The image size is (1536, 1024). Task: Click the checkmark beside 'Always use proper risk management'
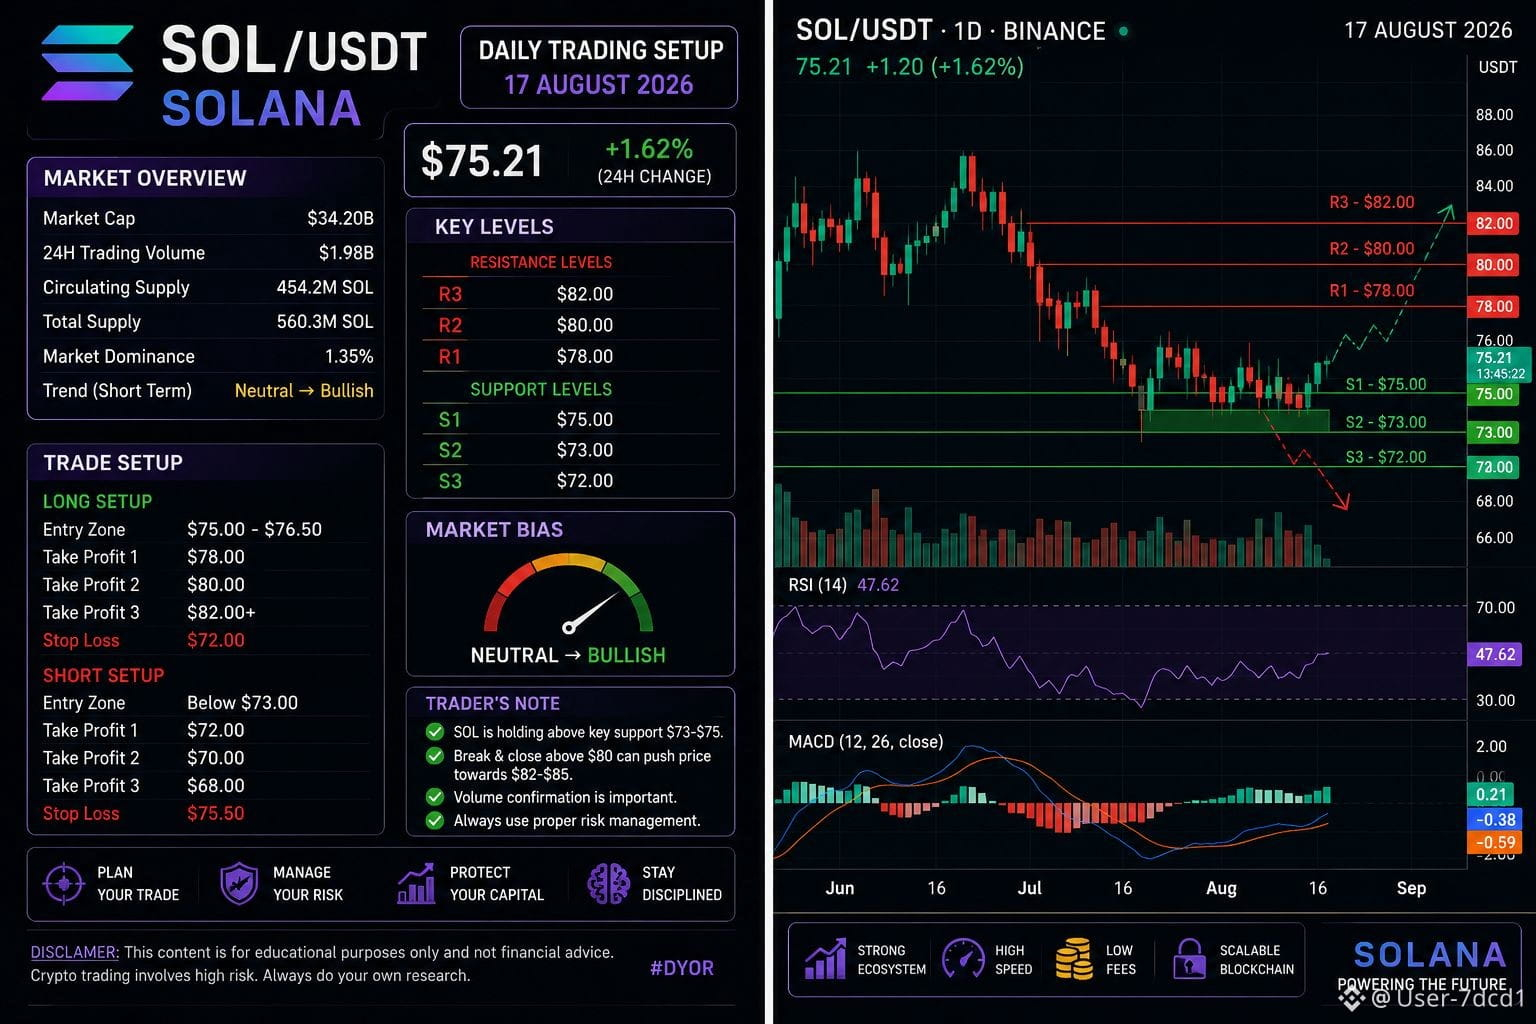(x=435, y=821)
